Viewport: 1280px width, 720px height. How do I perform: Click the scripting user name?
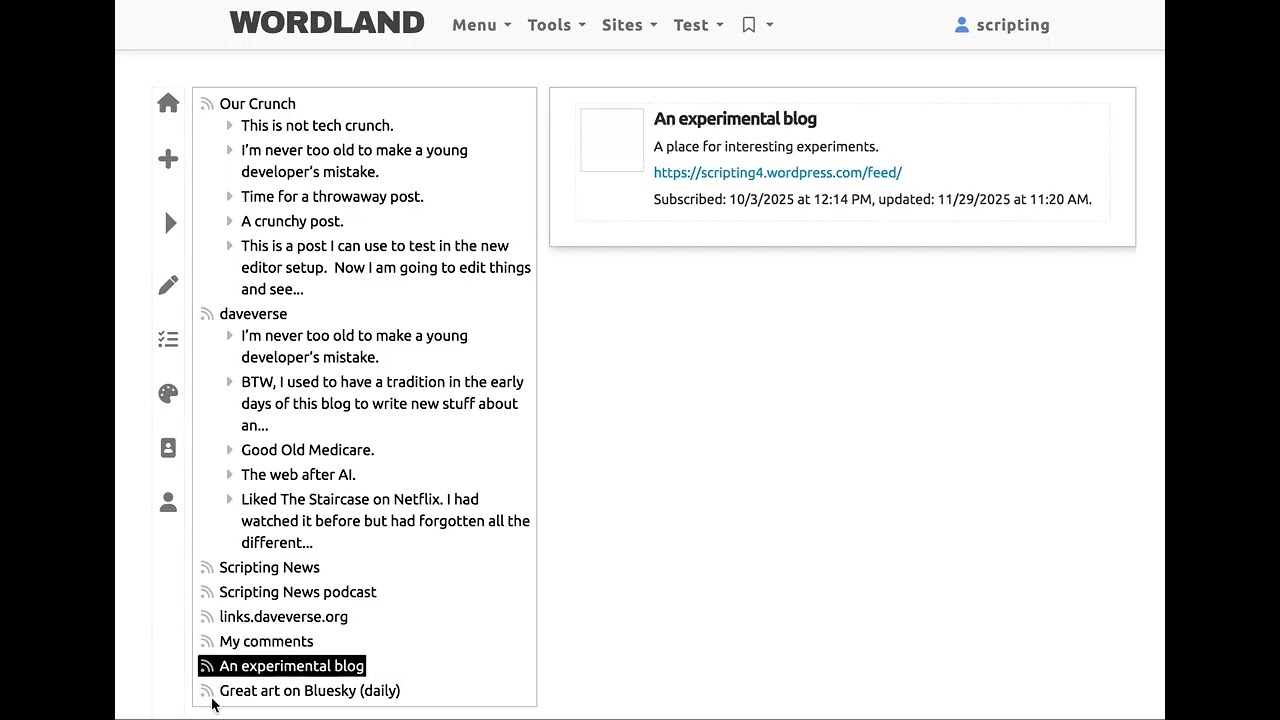[1013, 25]
